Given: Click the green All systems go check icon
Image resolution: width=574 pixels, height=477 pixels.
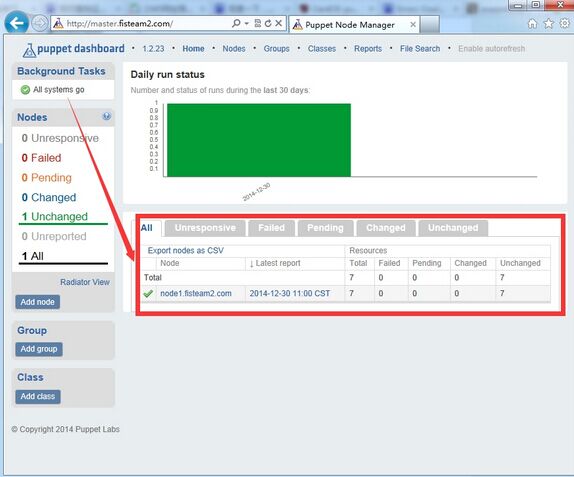Looking at the screenshot, I should (25, 90).
